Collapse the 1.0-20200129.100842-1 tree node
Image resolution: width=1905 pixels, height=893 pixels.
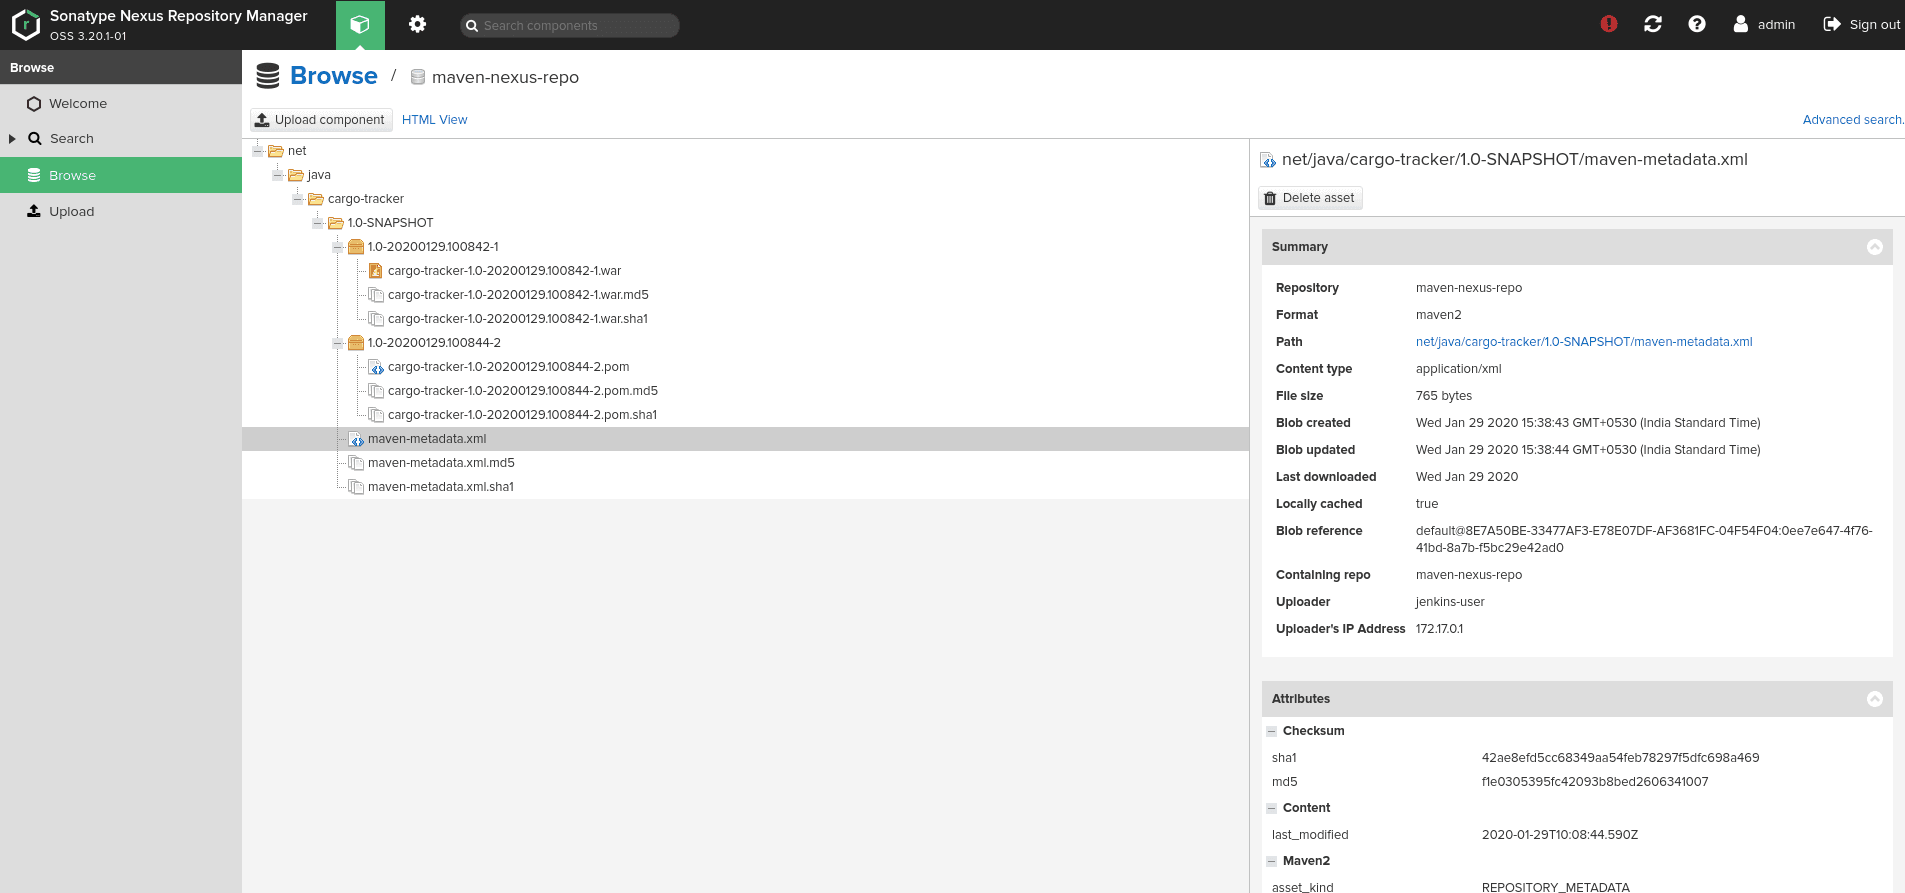coord(338,247)
